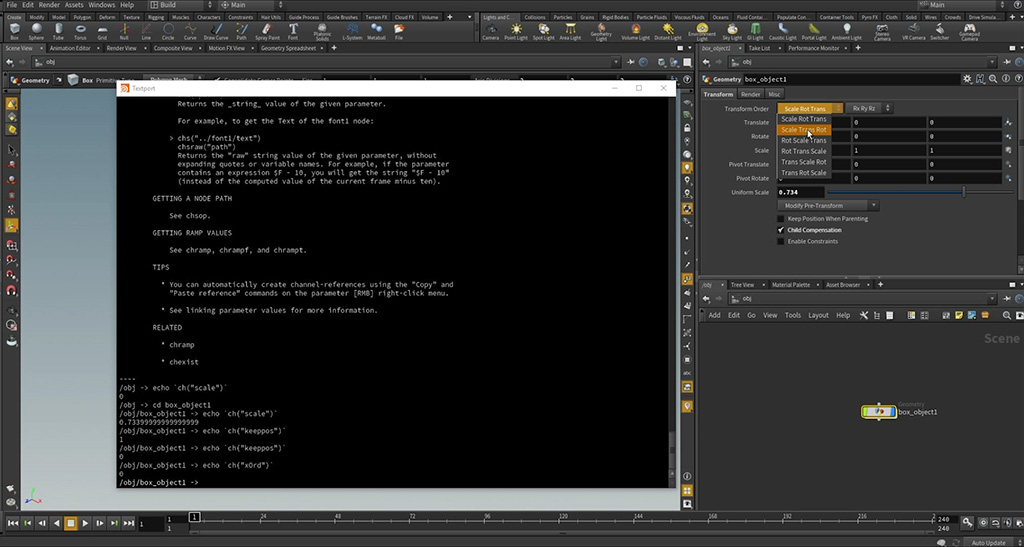Screen dimensions: 1024x547
Task: Click the box_object1 node in network
Action: point(880,412)
